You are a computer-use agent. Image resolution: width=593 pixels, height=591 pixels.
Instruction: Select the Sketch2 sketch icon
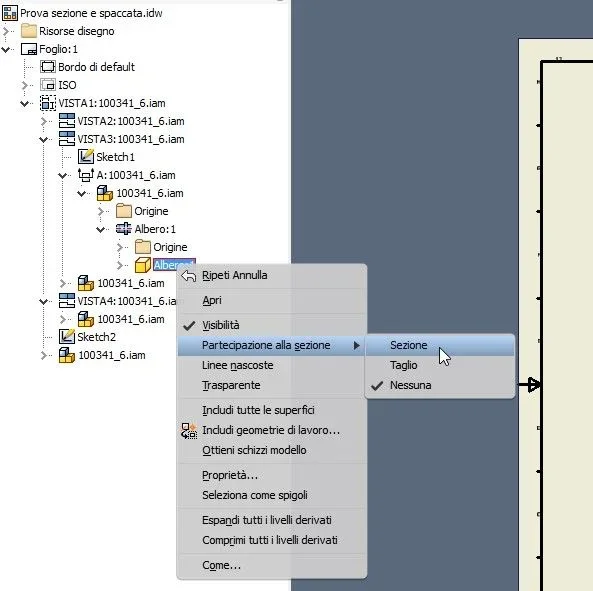67,337
